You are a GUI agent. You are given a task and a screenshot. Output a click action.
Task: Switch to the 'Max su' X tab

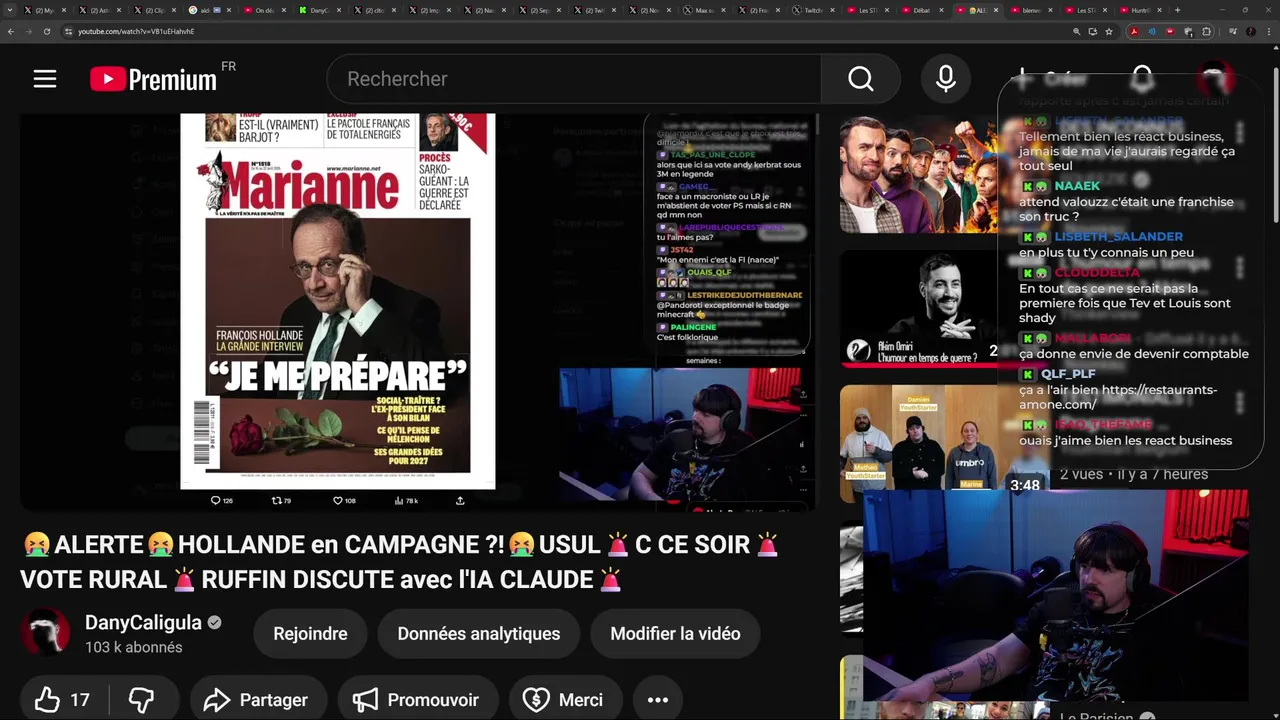click(705, 10)
